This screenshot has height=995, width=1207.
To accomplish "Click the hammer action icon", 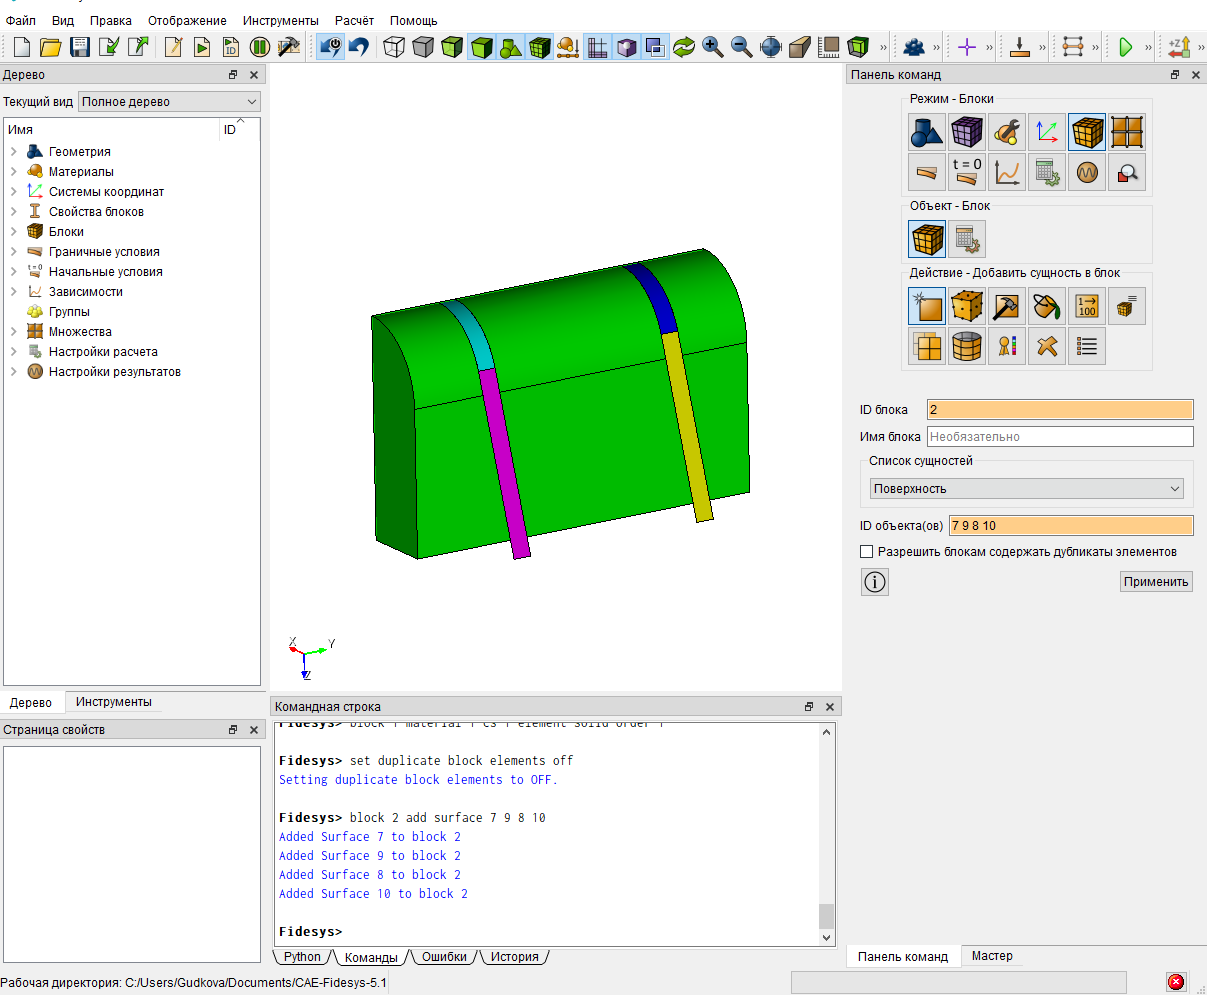I will coord(1007,306).
